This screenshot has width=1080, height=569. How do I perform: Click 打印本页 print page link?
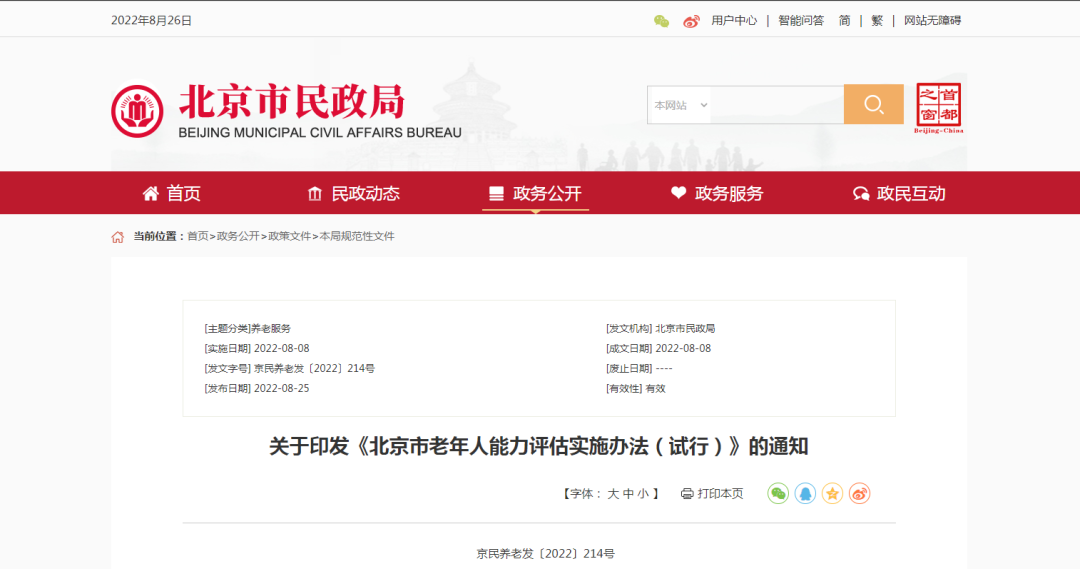pyautogui.click(x=712, y=494)
